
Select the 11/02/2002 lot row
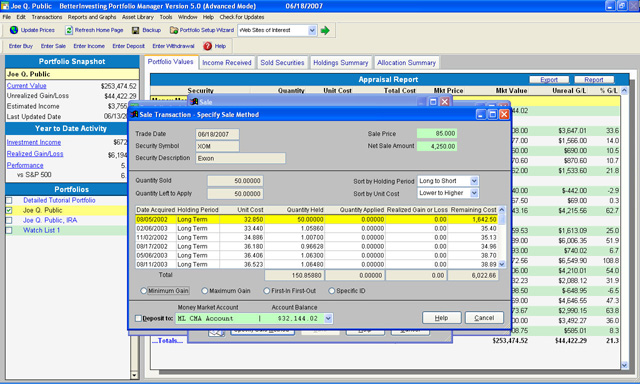click(317, 238)
